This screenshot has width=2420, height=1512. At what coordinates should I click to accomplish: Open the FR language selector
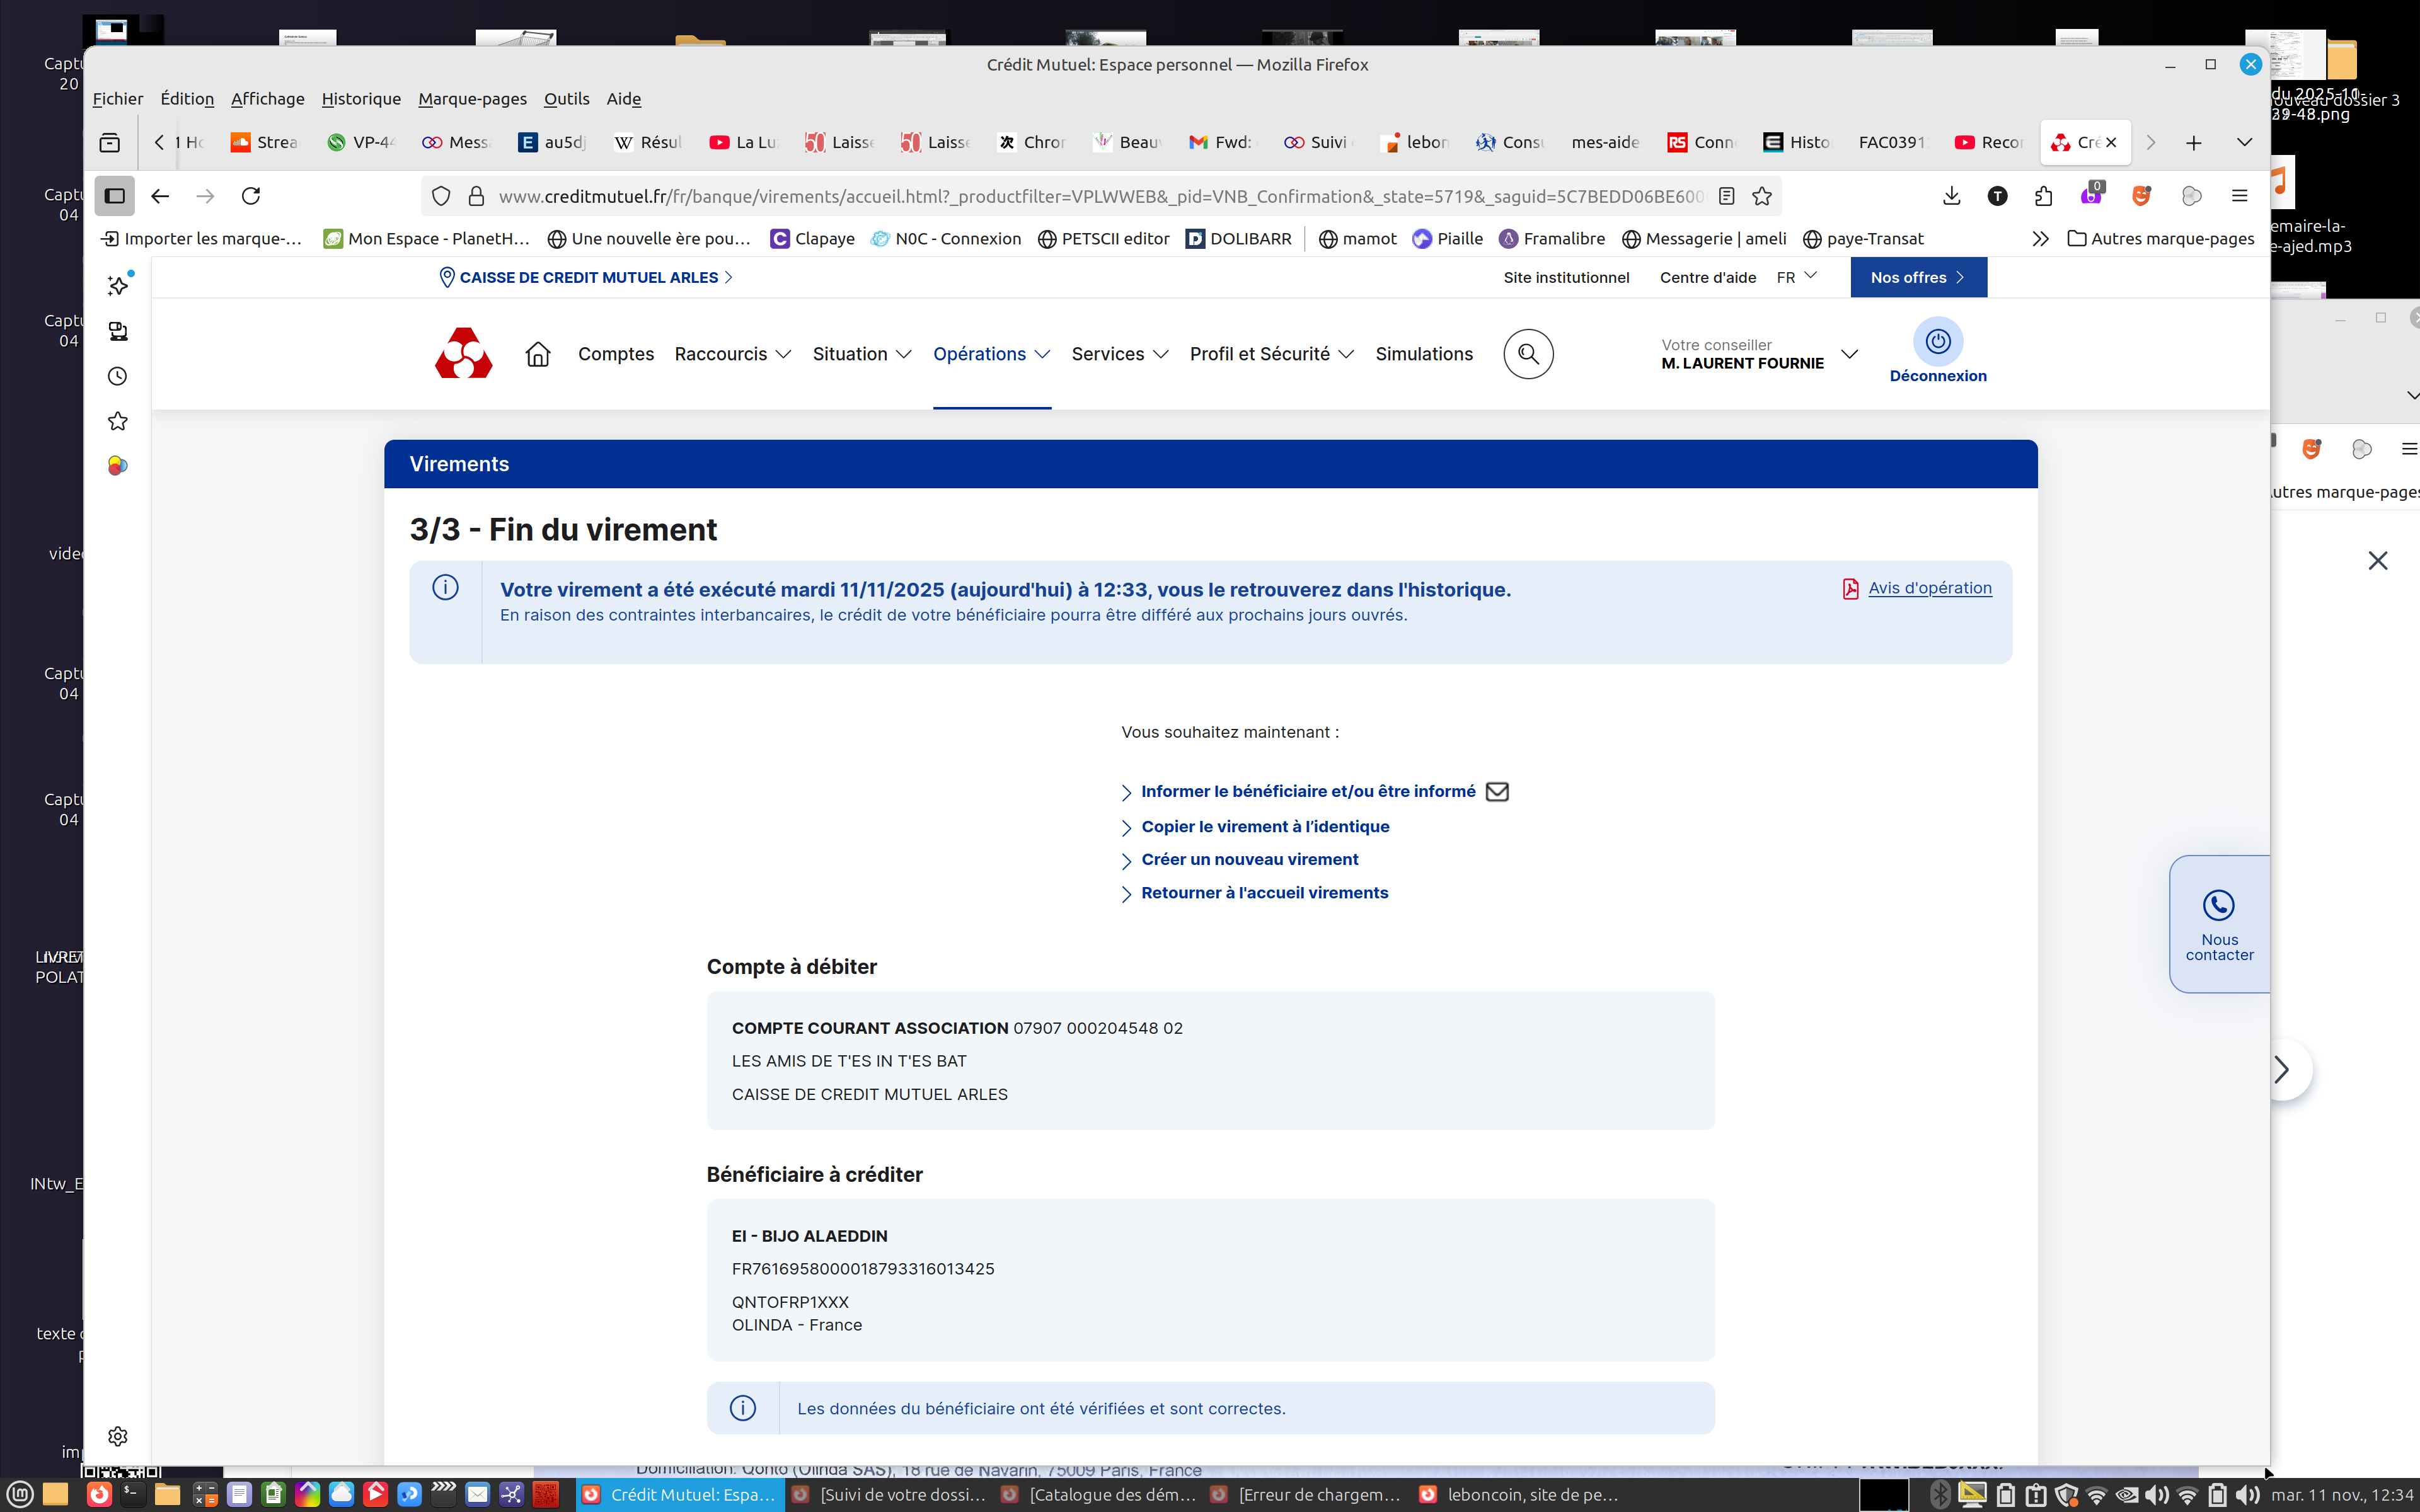click(x=1796, y=277)
